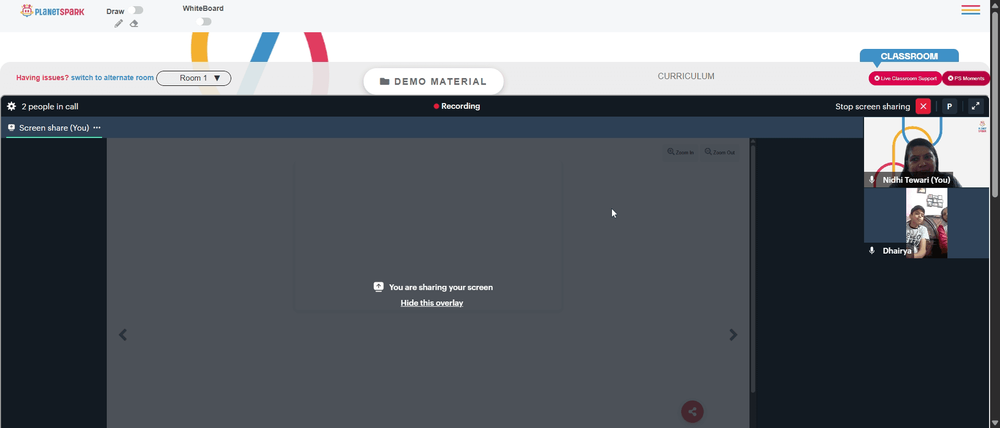Click Nidhi Tewari microphone icon
Screen dimensions: 1000x428
tap(872, 181)
